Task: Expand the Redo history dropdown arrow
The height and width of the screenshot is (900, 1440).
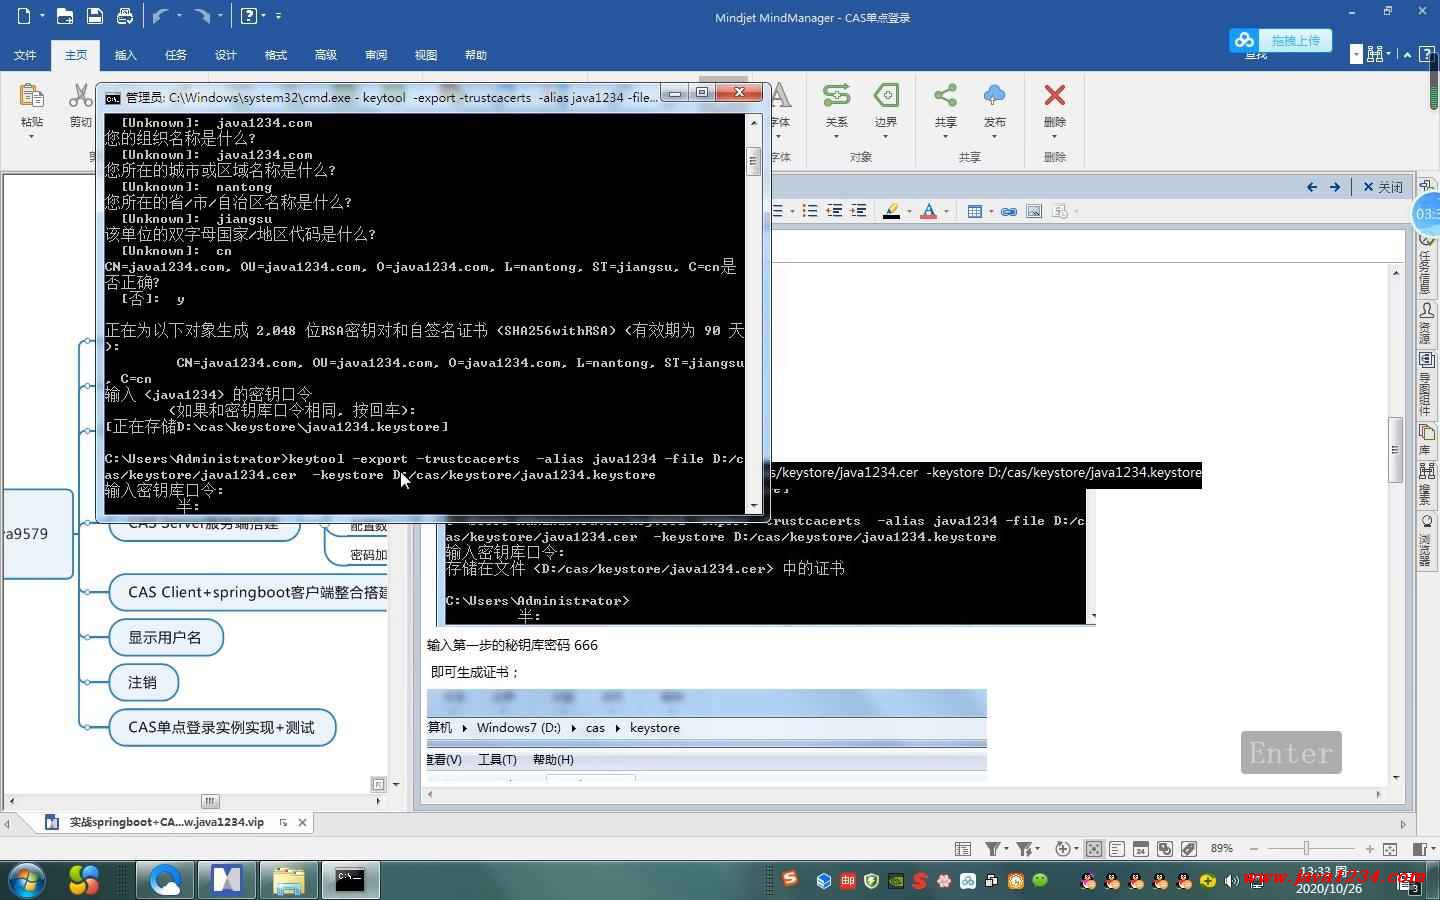Action: click(220, 16)
